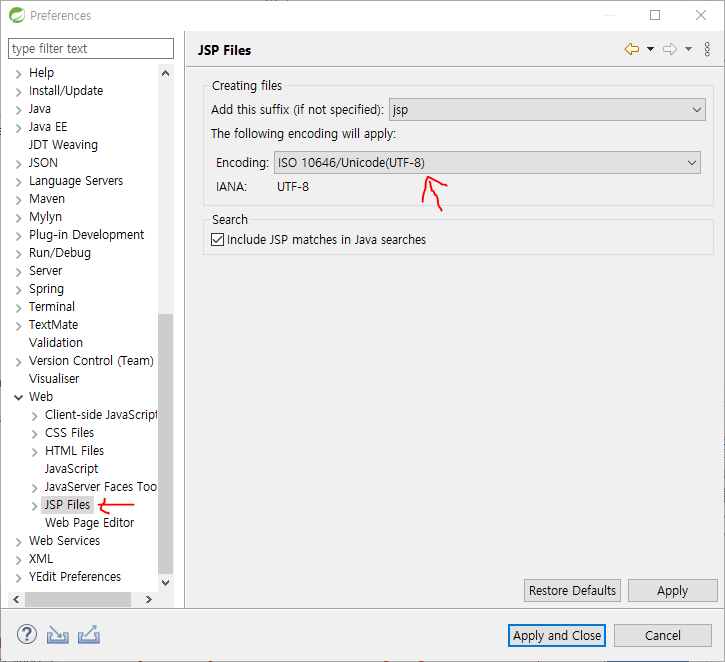
Task: Expand the Java EE tree node
Action: point(18,128)
